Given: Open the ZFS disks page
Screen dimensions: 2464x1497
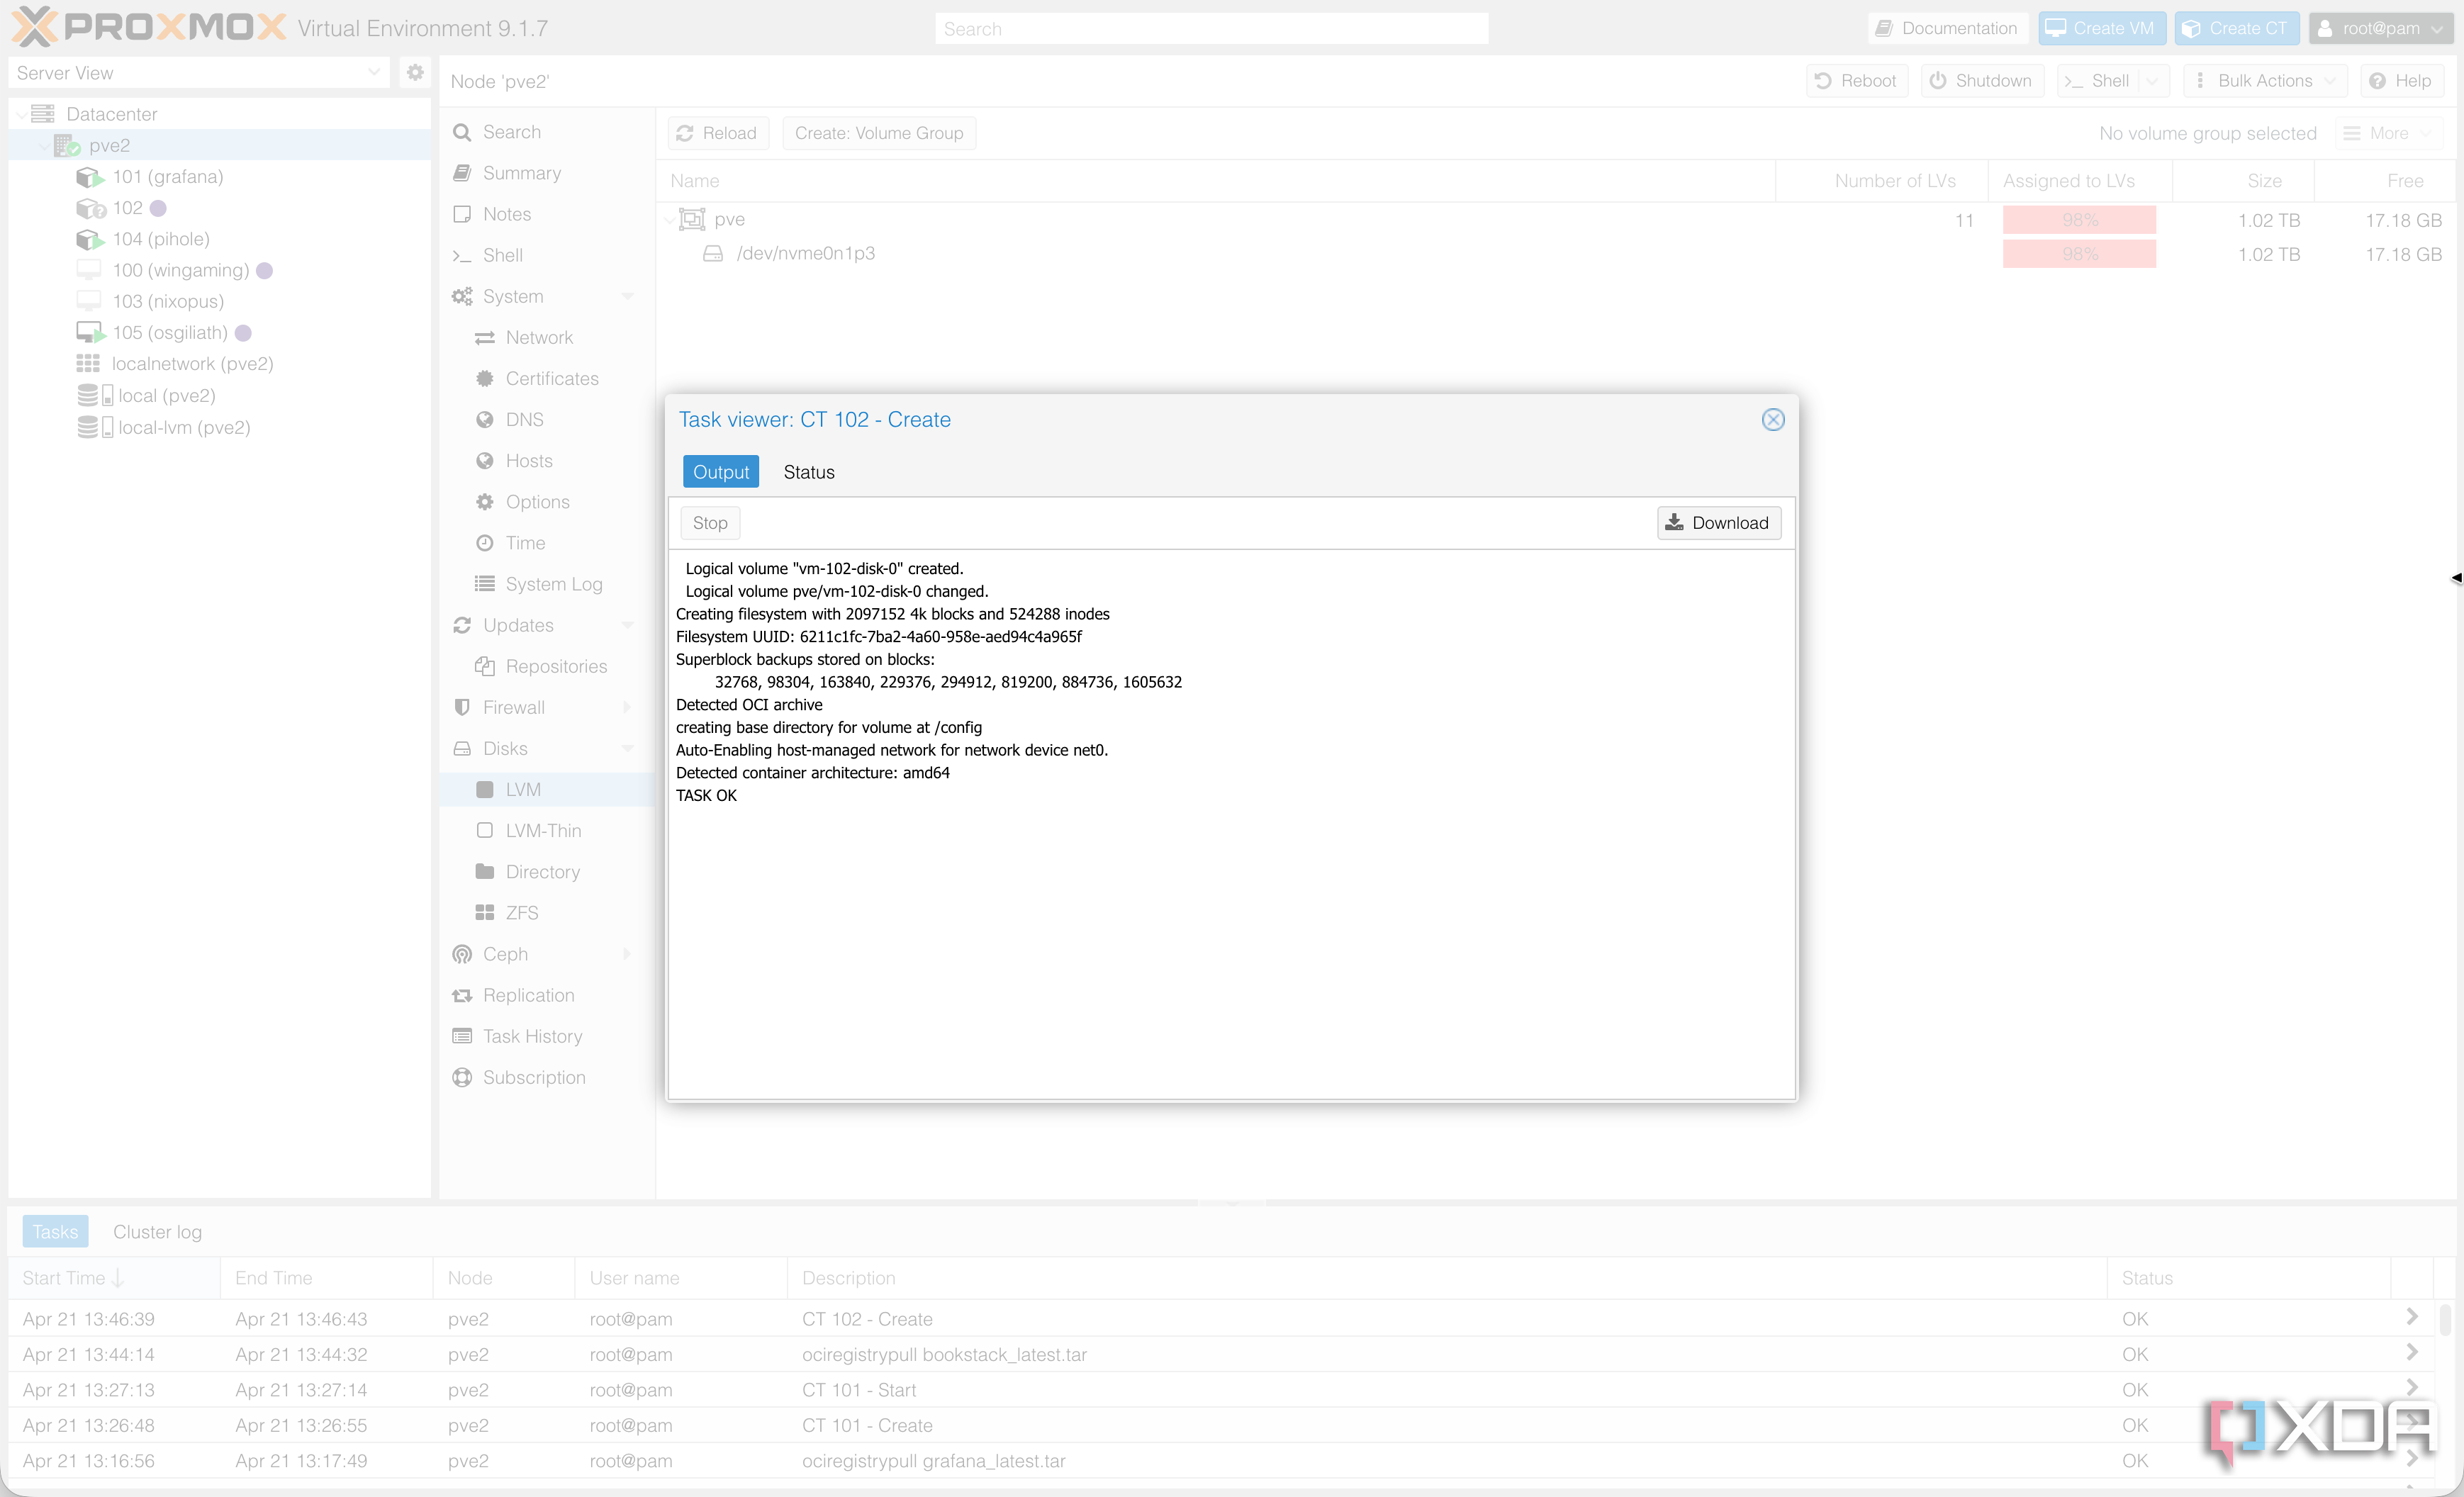Looking at the screenshot, I should pos(521,913).
